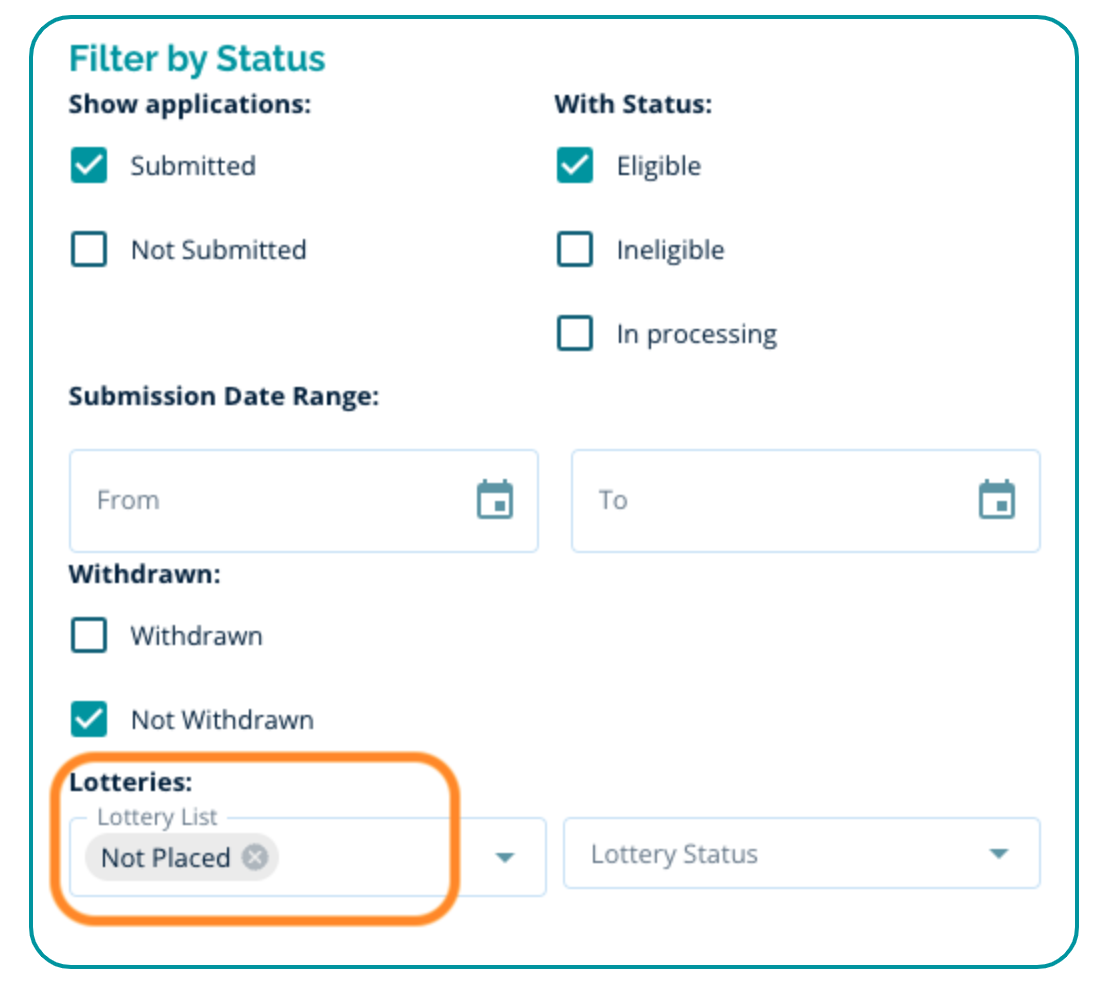Click the Lottery List field label
Image resolution: width=1104 pixels, height=994 pixels.
tap(157, 817)
